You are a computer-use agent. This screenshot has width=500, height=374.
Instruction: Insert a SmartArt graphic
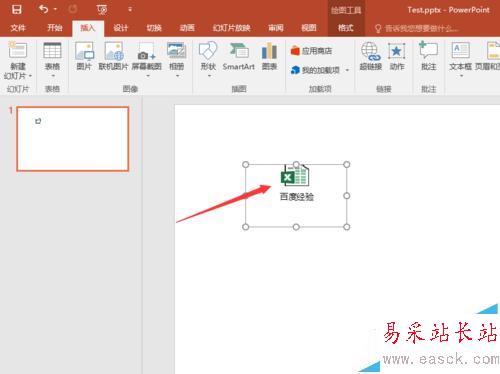[239, 56]
